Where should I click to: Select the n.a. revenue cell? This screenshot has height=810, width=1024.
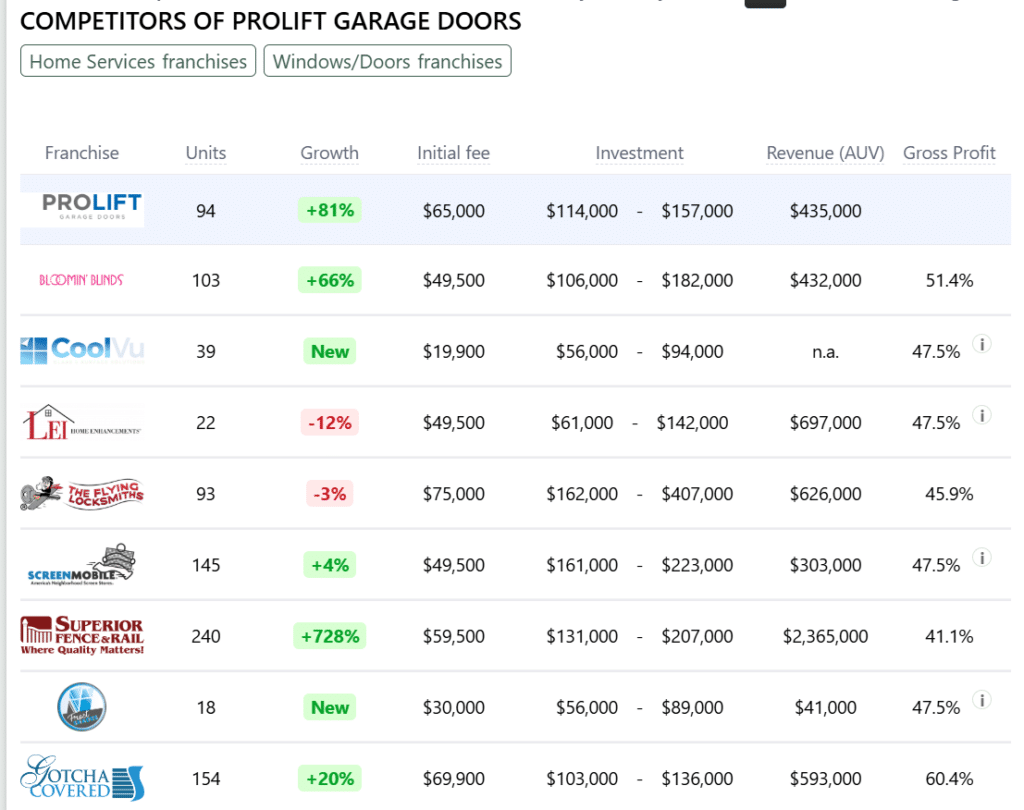825,352
